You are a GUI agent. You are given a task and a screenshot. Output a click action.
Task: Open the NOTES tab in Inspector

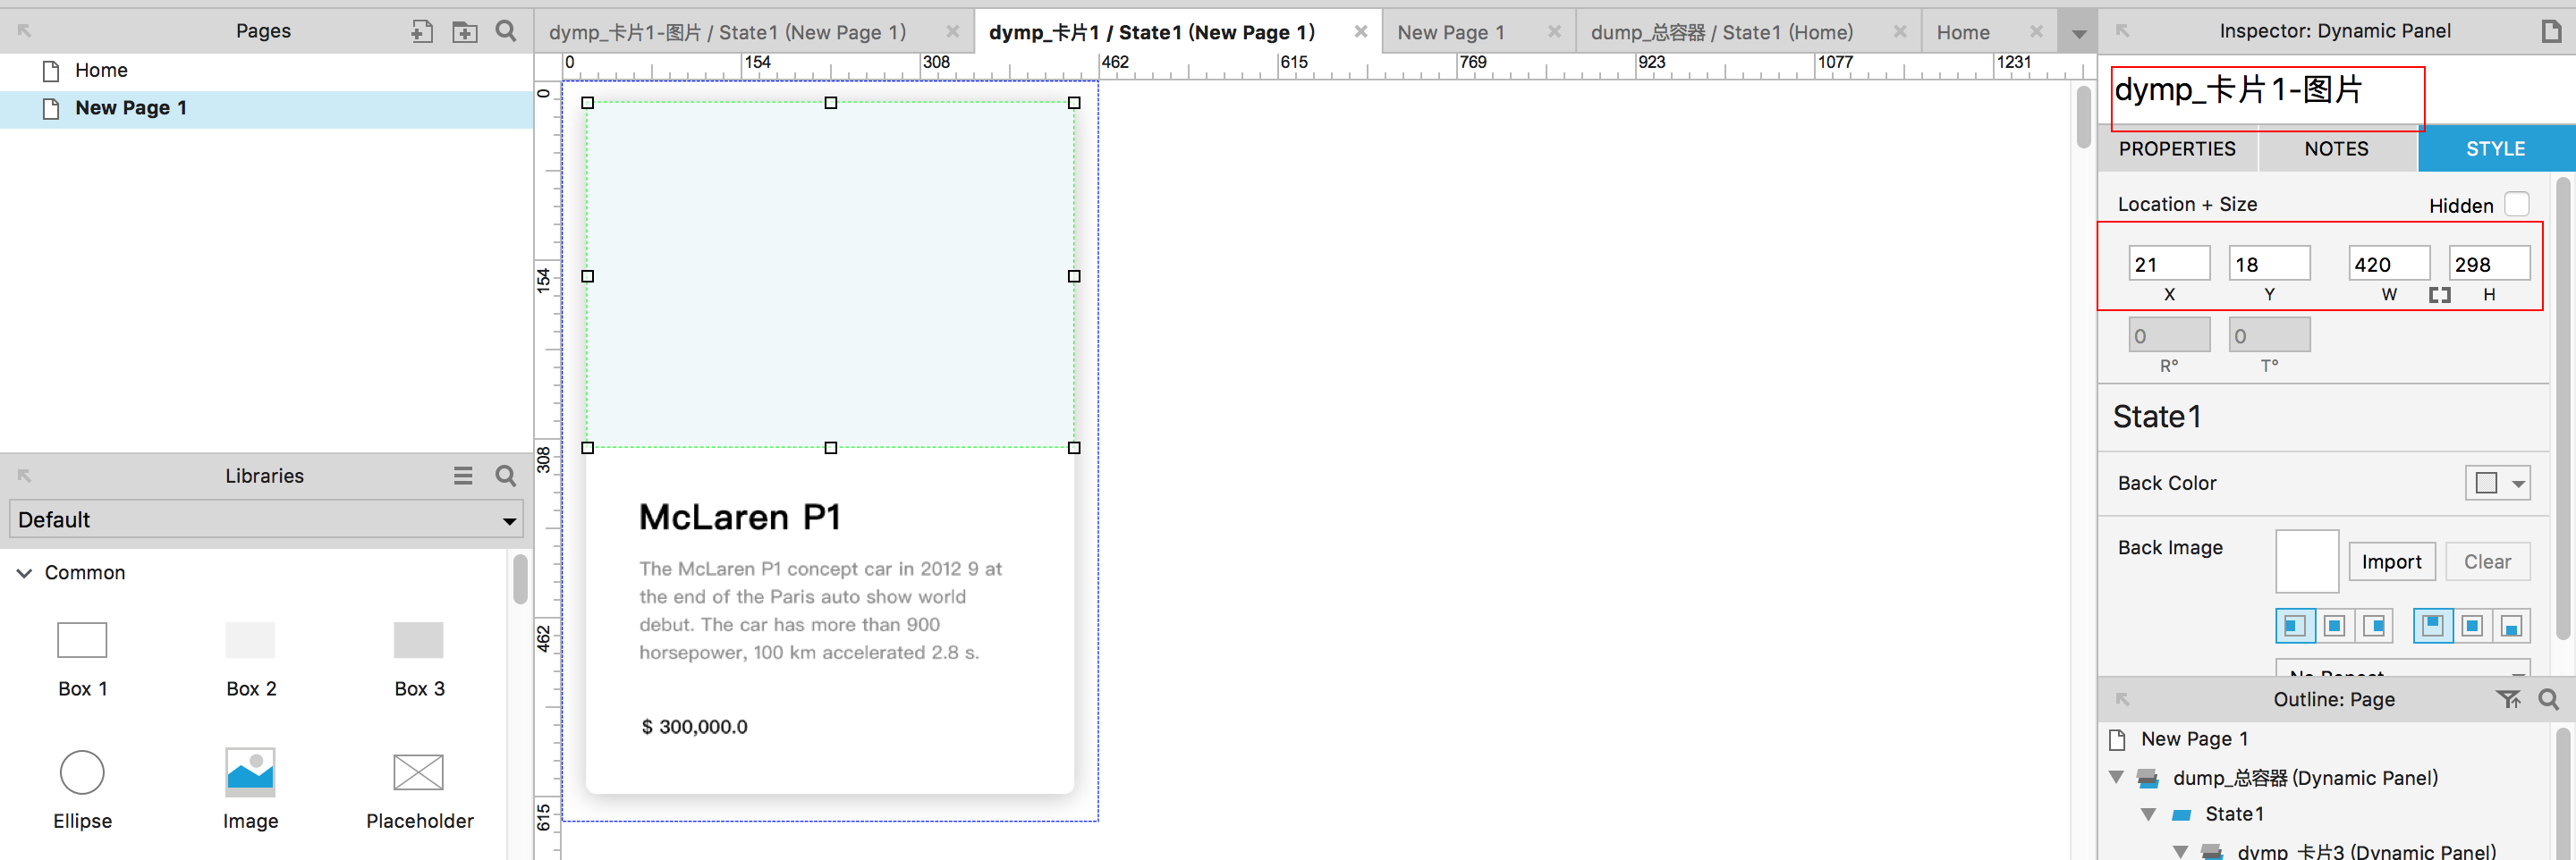pos(2336,149)
